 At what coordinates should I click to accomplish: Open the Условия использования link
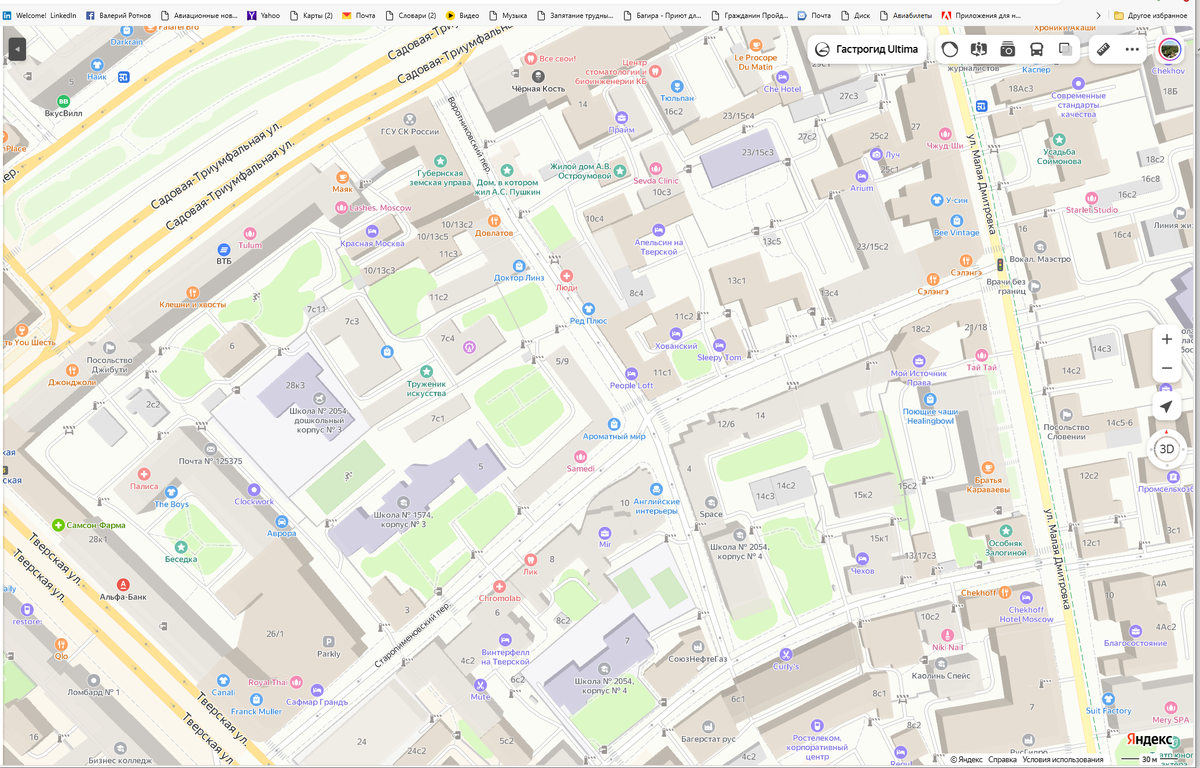pyautogui.click(x=1064, y=759)
